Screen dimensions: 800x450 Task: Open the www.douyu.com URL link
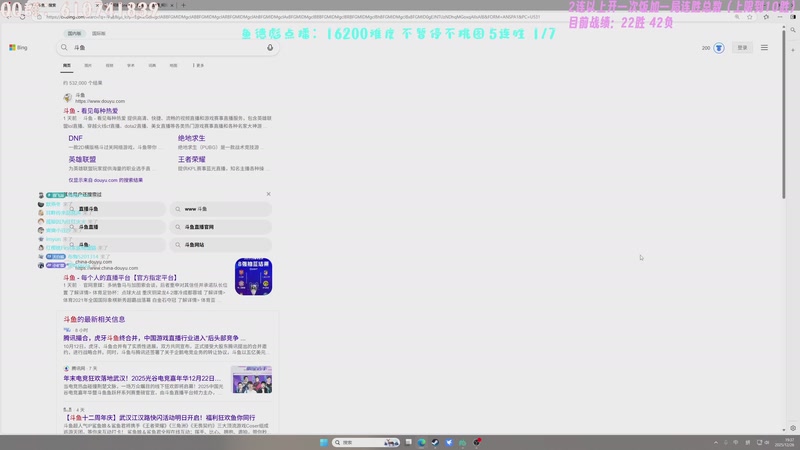tap(100, 101)
